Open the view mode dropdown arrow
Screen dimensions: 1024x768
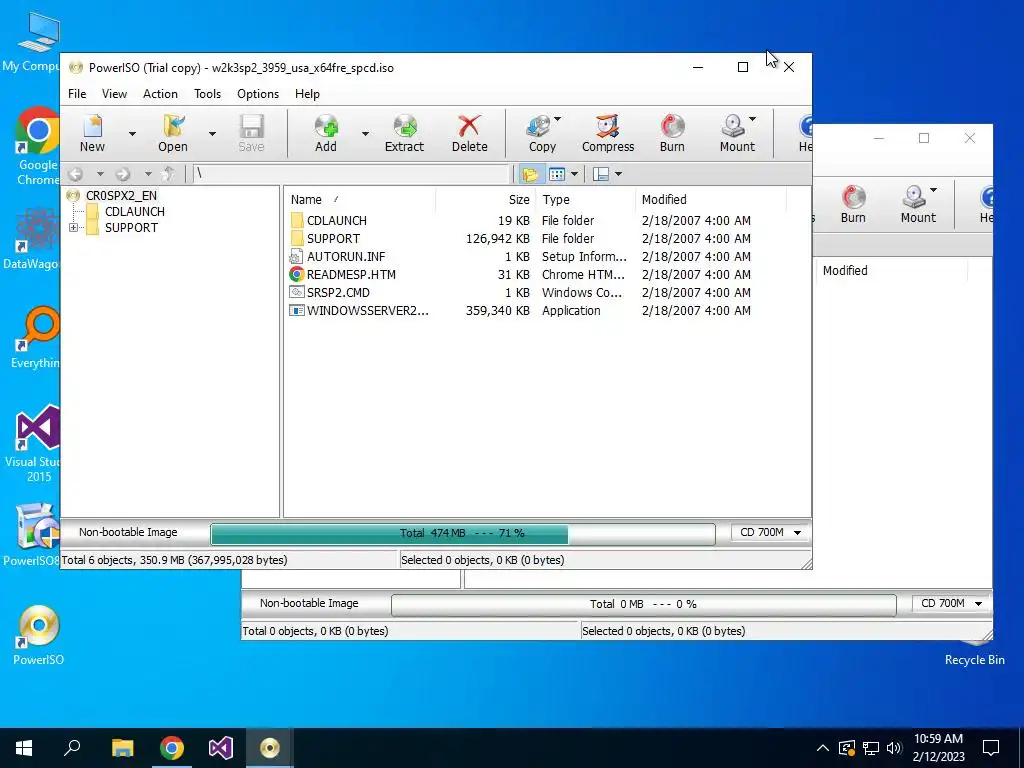point(574,174)
